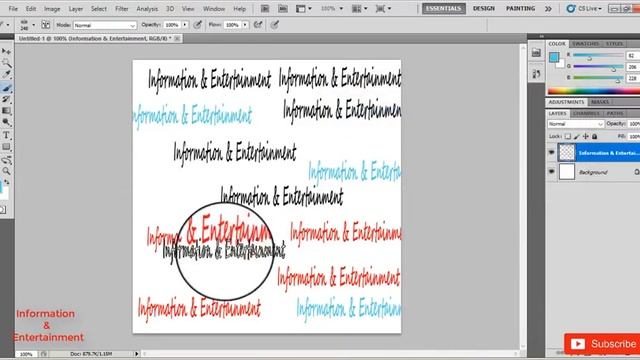Viewport: 640px width, 360px height.
Task: Click the foreground color swatch in Color panel
Action: [554, 57]
